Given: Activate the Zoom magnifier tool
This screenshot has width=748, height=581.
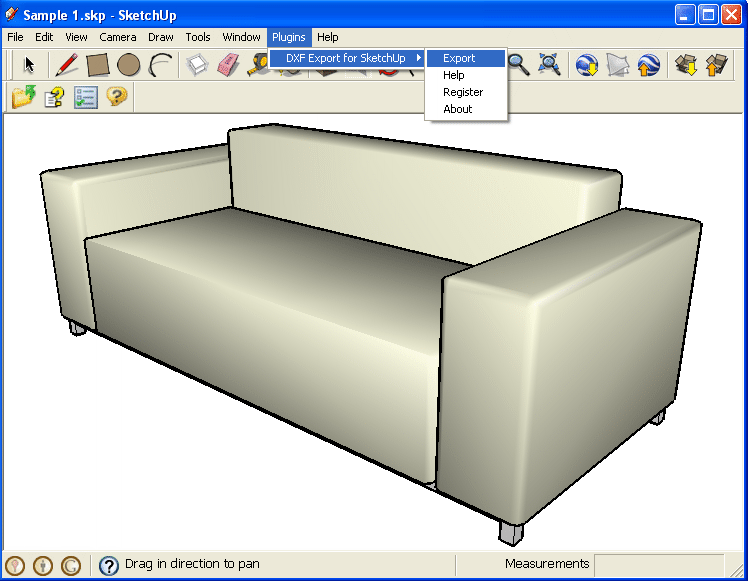Looking at the screenshot, I should [519, 65].
